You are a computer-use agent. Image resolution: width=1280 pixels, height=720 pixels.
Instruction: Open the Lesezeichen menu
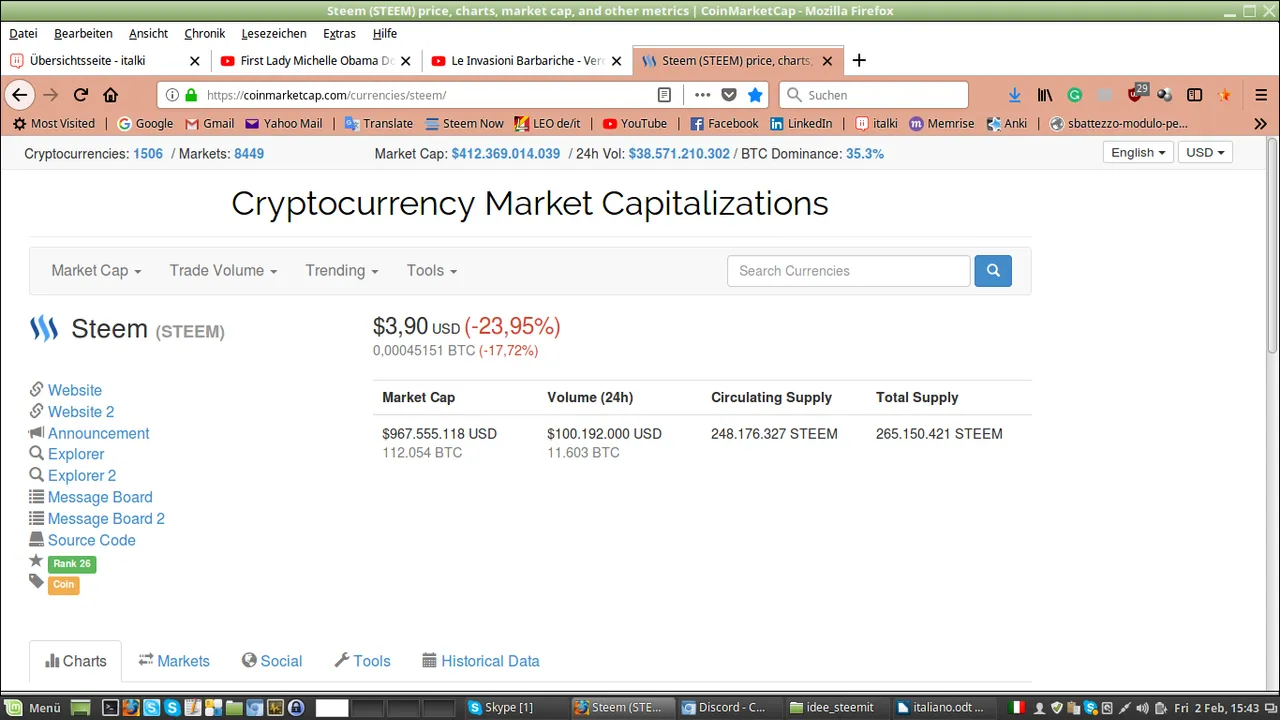point(275,34)
